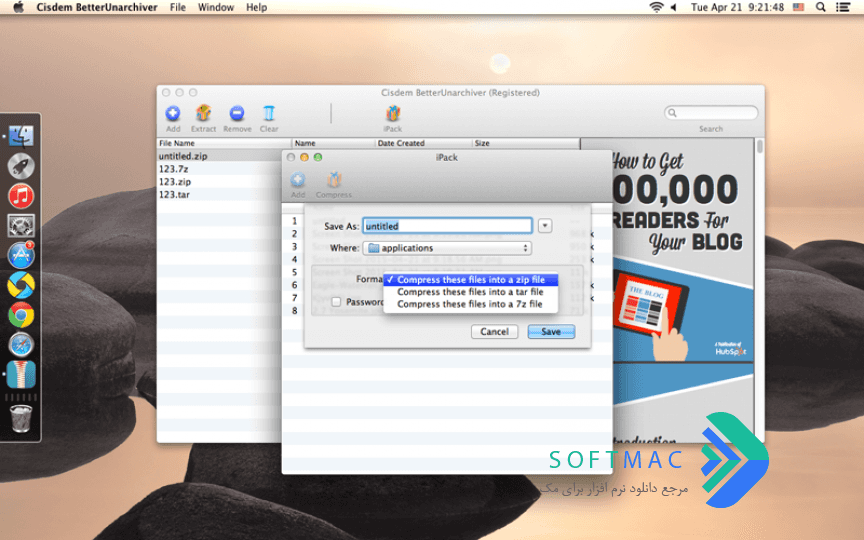The width and height of the screenshot is (864, 540).
Task: Click the Add icon in main toolbar
Action: 173,114
